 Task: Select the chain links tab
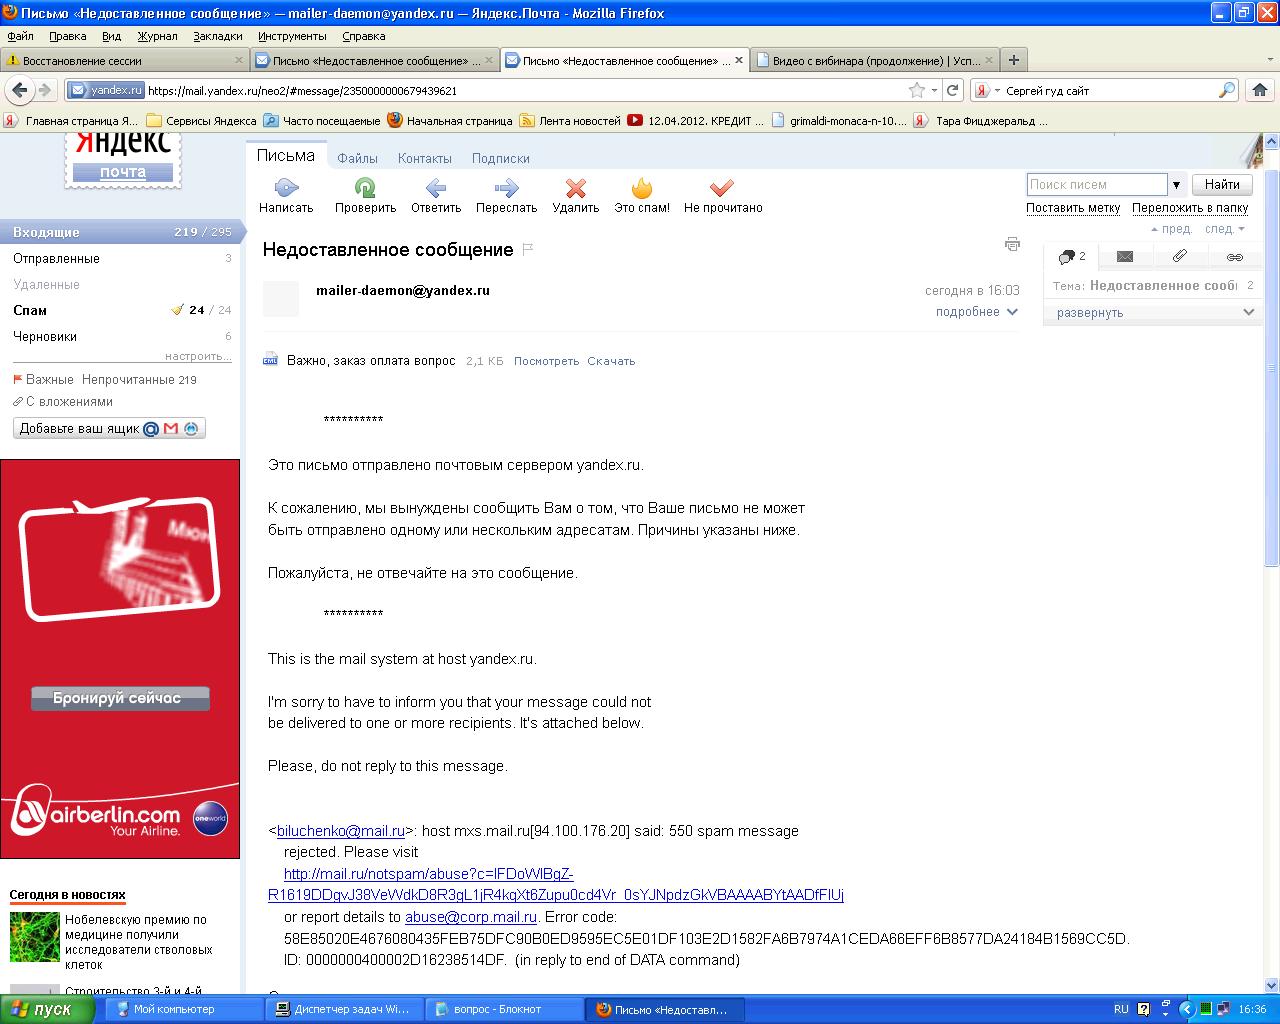tap(1235, 257)
